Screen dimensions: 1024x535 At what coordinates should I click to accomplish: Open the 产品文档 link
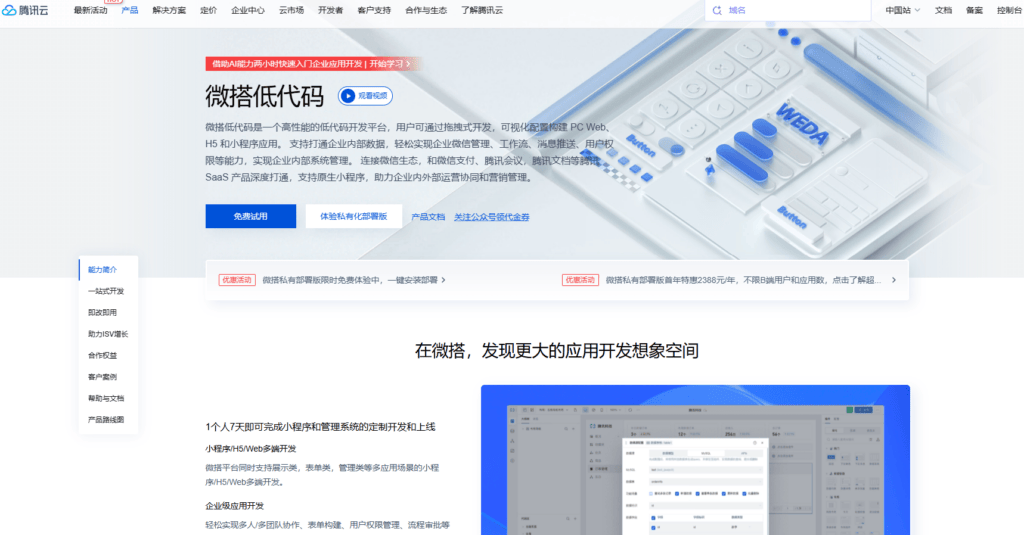428,217
